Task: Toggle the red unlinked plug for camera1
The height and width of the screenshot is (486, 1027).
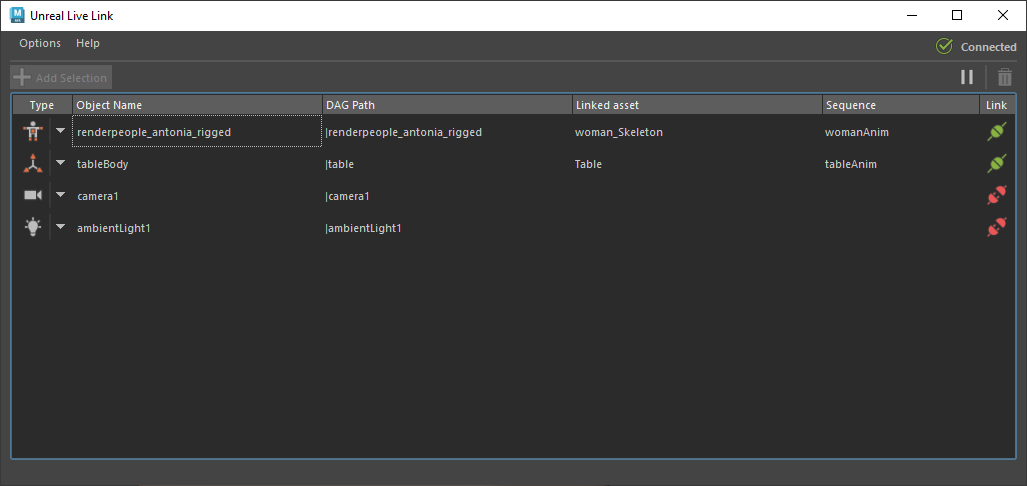Action: (996, 195)
